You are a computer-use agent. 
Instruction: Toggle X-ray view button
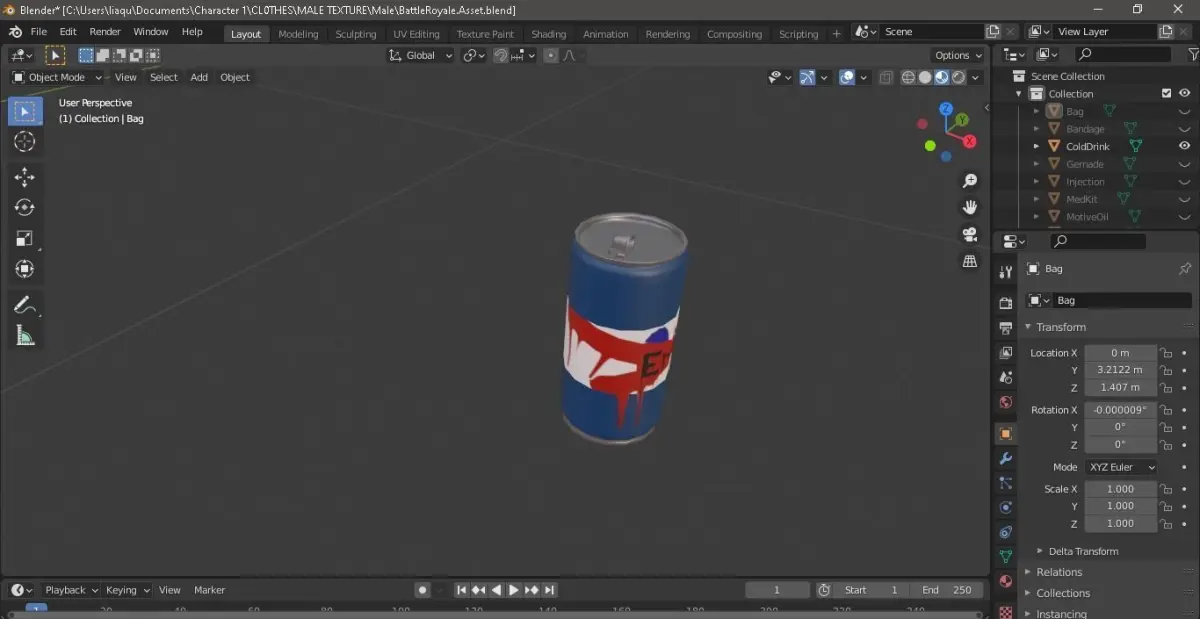[886, 77]
